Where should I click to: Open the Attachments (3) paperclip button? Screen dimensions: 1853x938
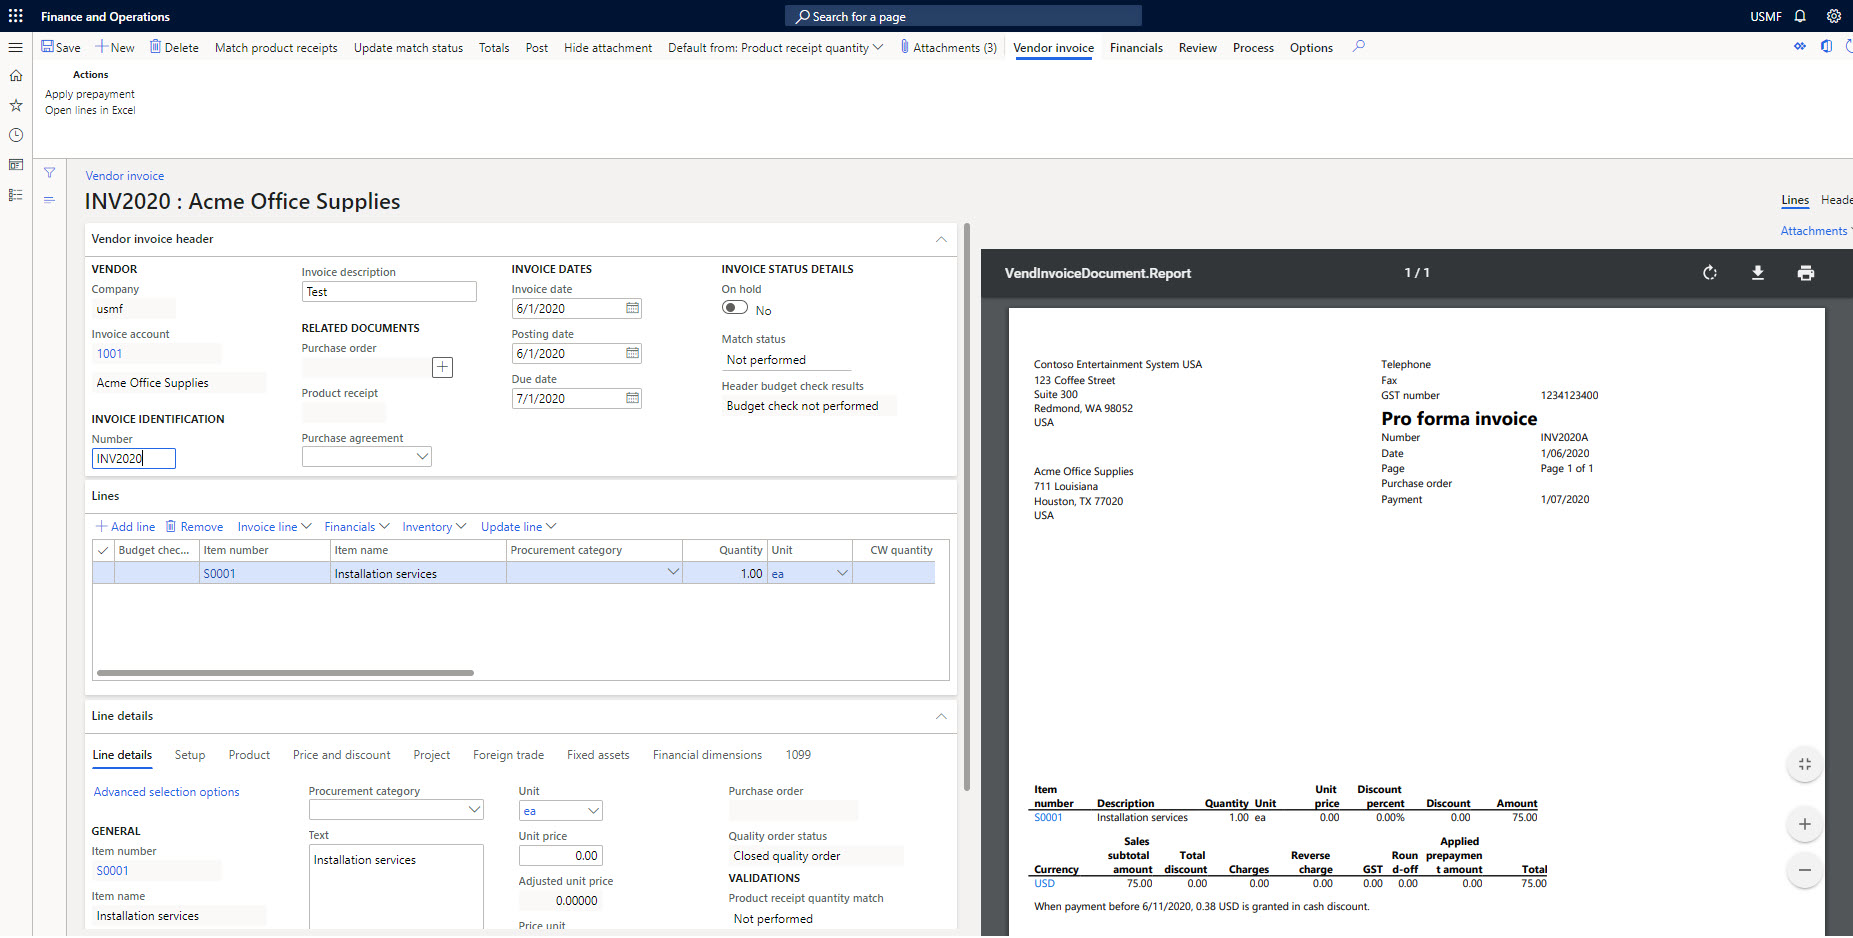(x=948, y=47)
